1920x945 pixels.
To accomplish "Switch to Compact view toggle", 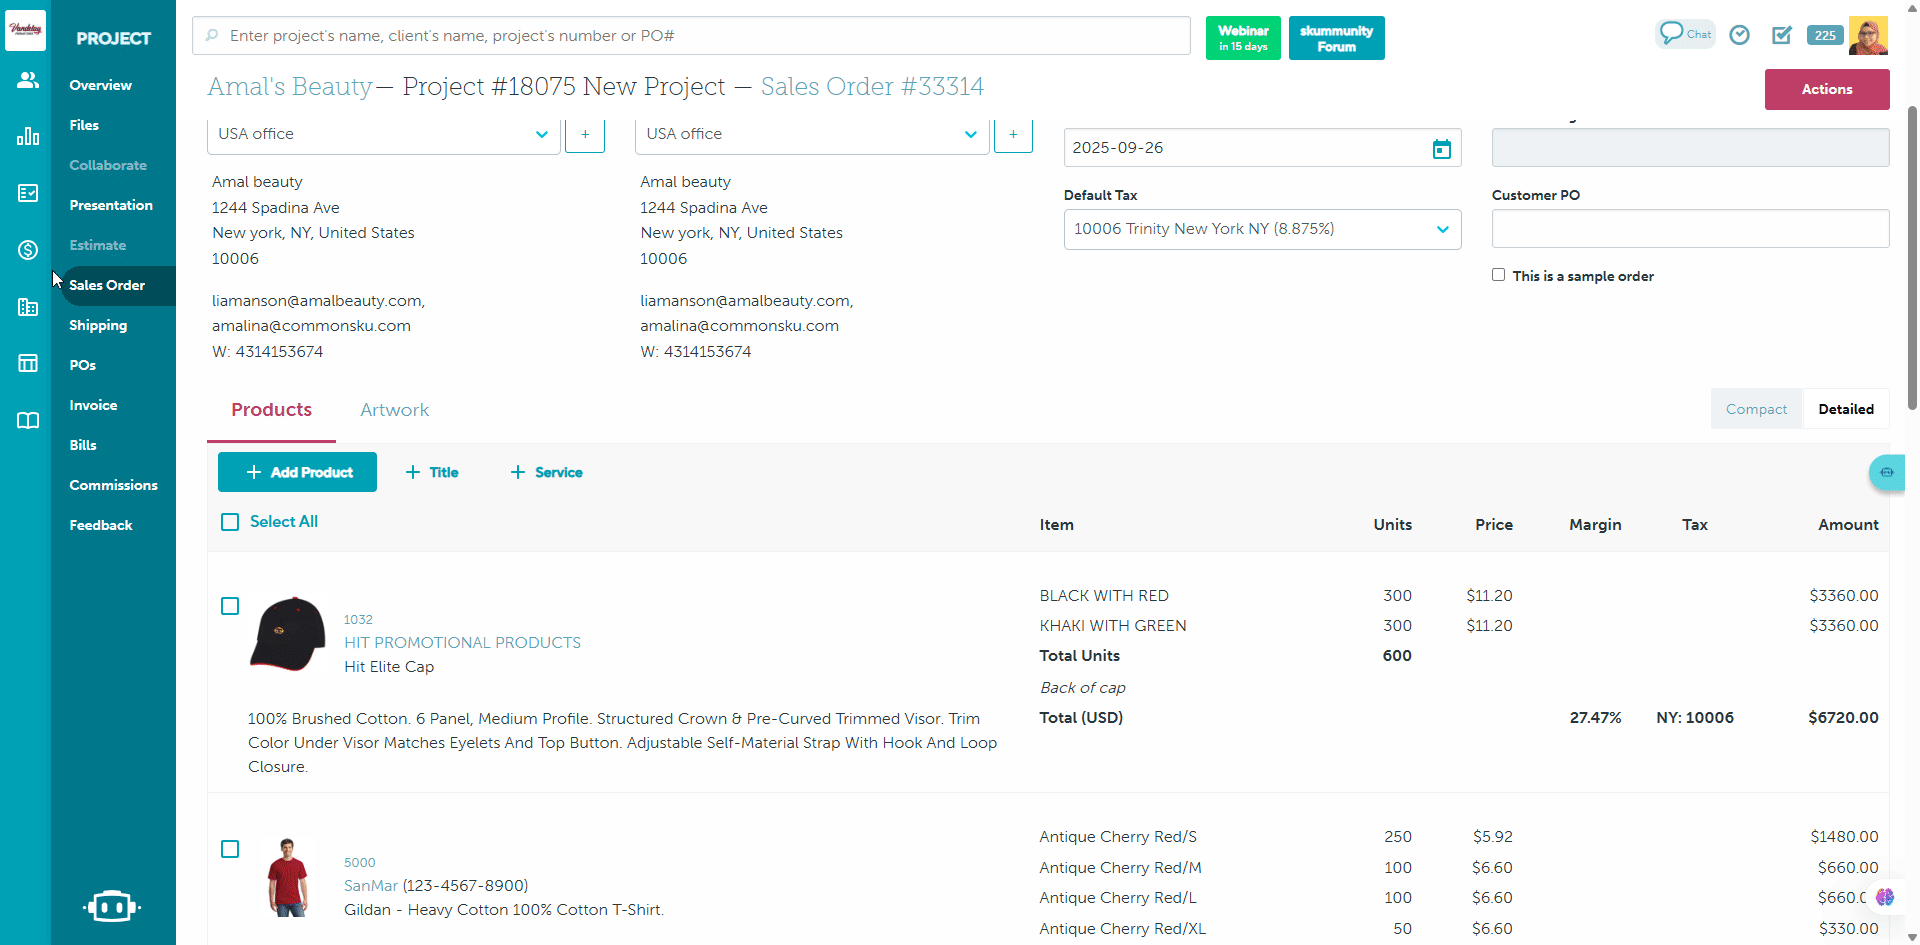I will point(1756,409).
